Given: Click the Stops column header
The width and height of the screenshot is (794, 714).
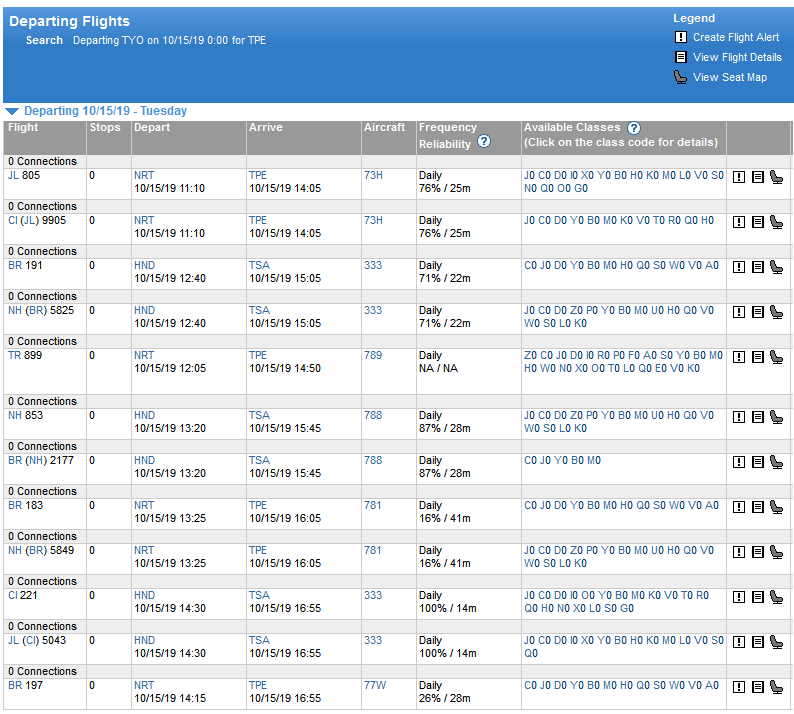Looking at the screenshot, I should coord(105,128).
